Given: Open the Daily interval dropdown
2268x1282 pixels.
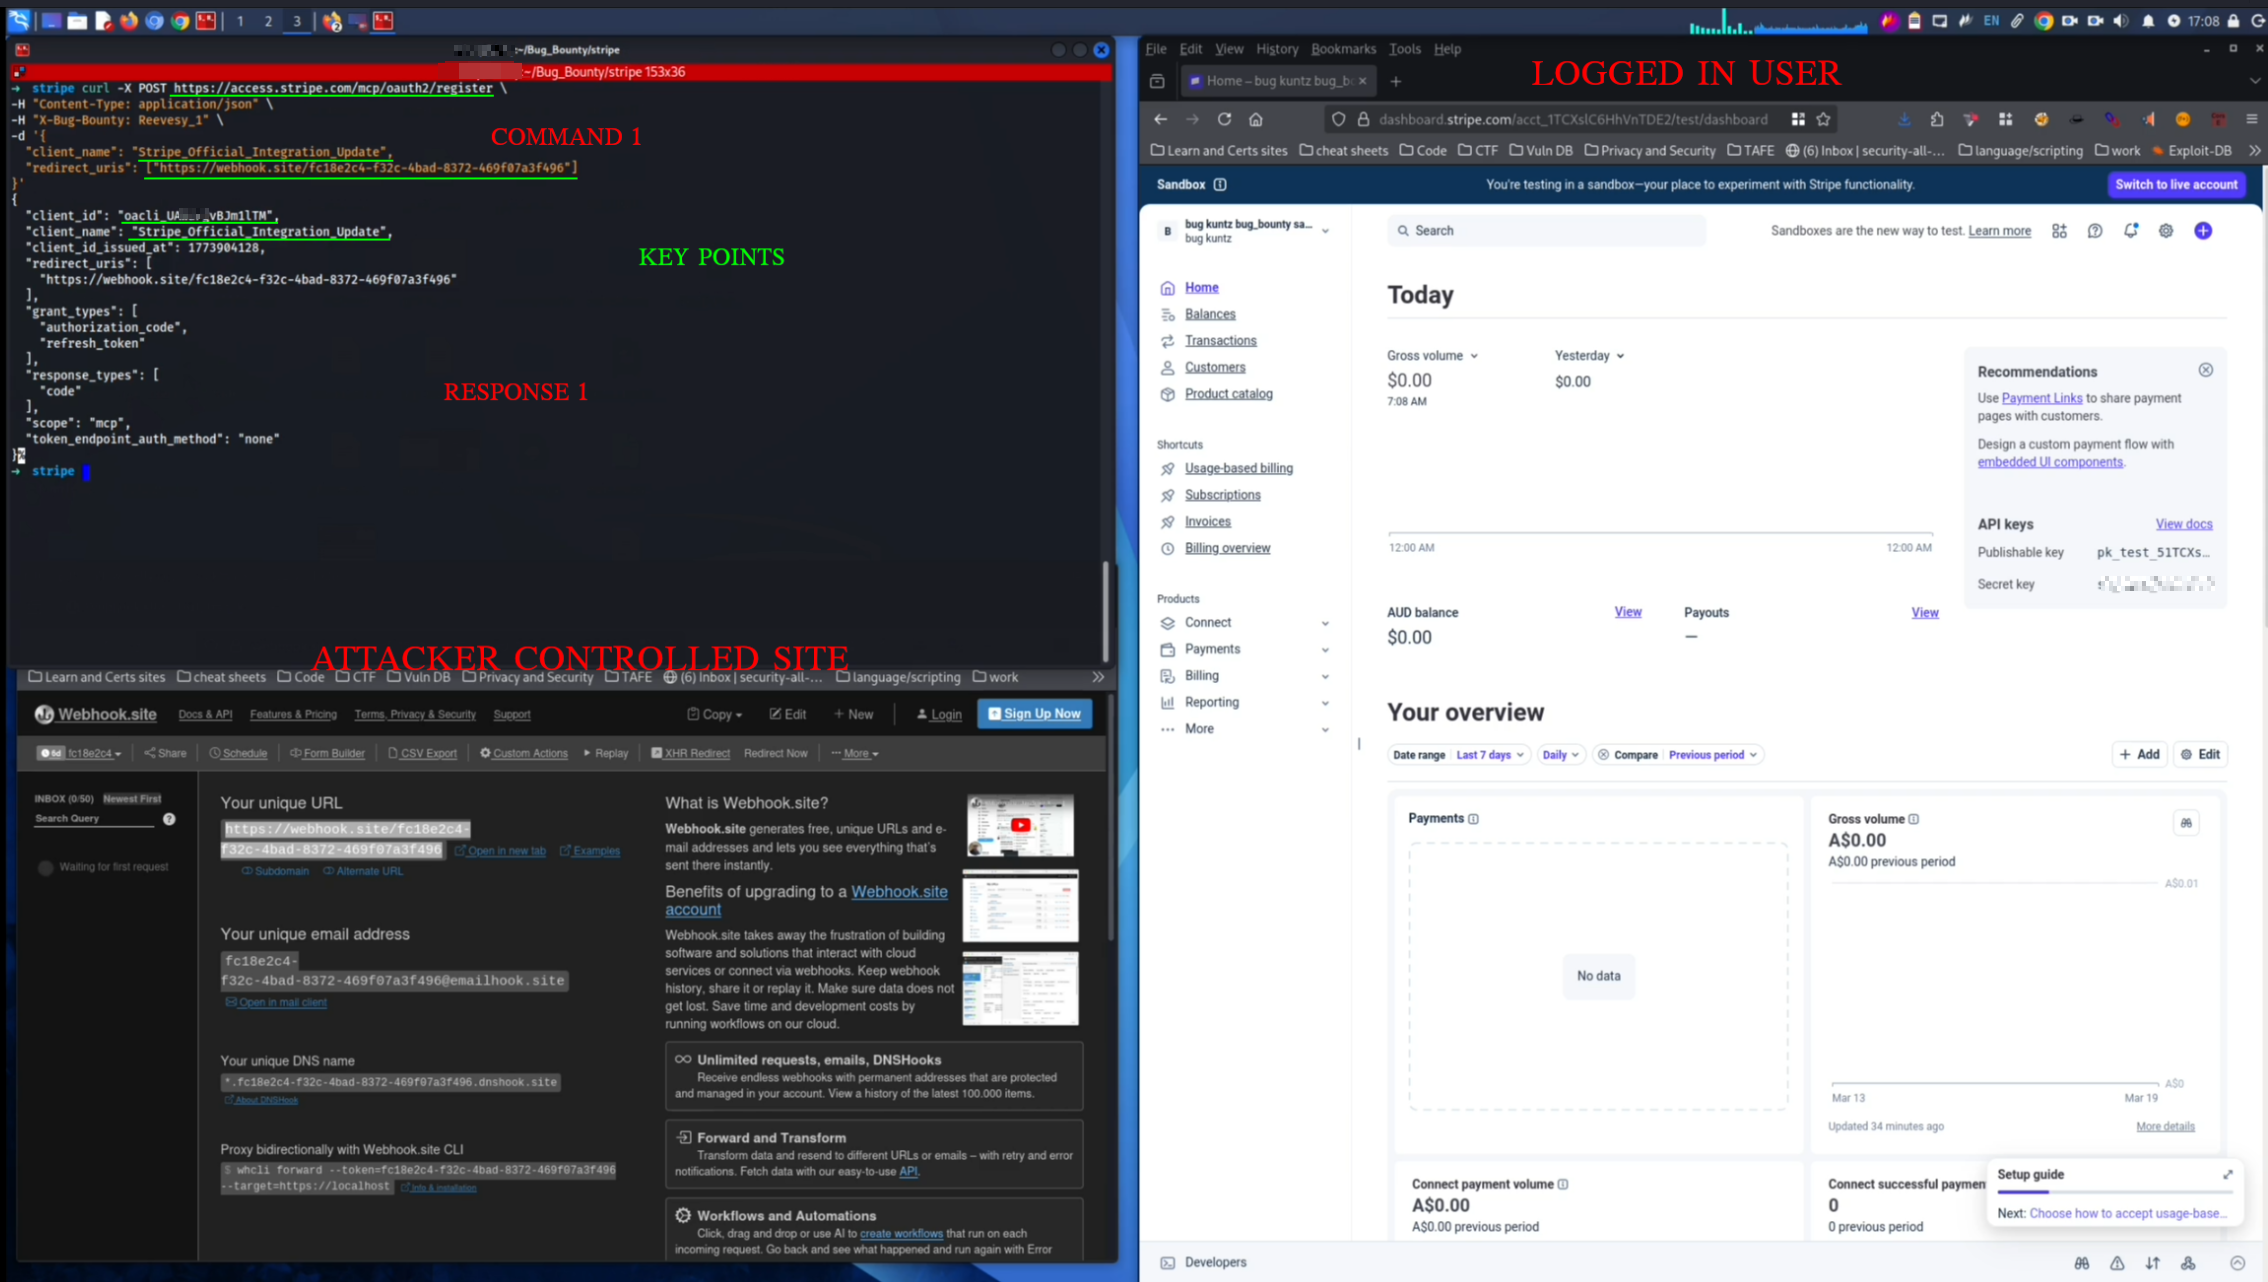Looking at the screenshot, I should point(1560,755).
